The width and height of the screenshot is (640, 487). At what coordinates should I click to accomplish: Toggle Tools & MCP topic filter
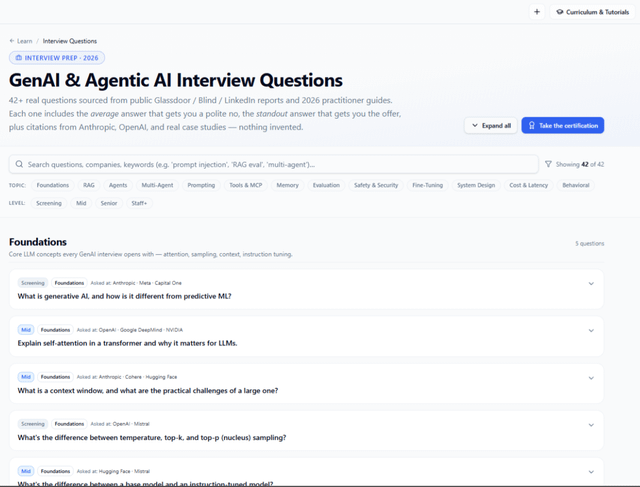[x=246, y=185]
